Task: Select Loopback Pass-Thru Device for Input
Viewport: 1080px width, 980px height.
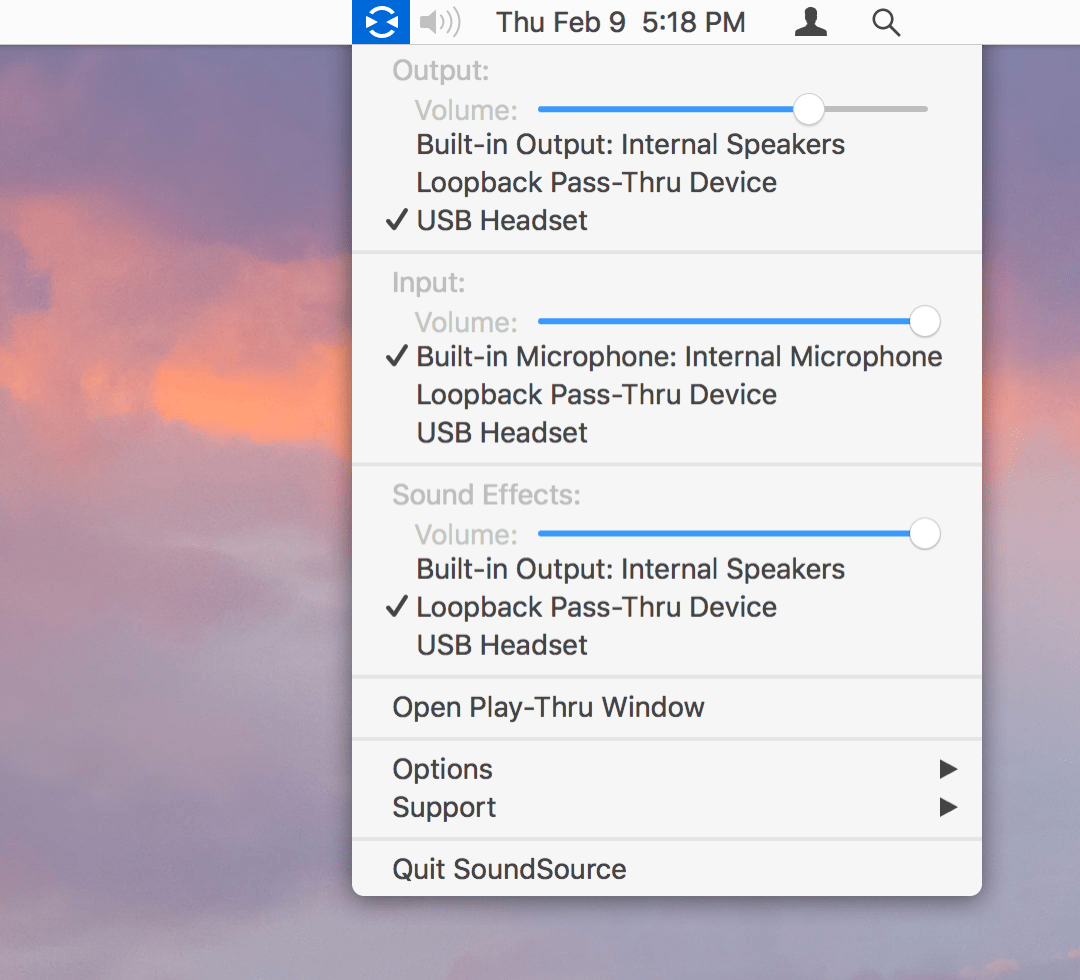Action: [667, 395]
